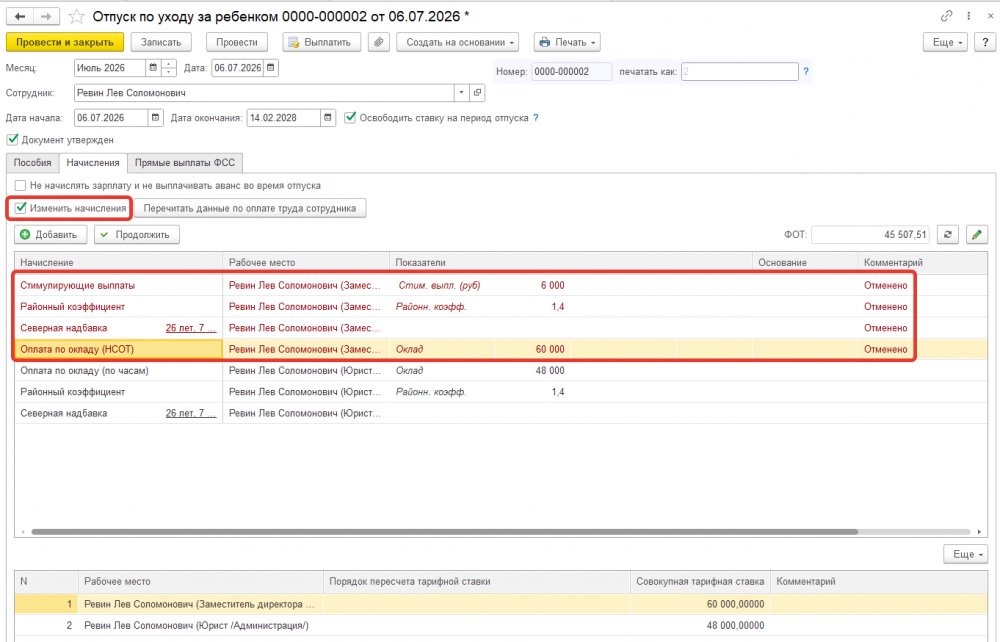Click horizontal scrollbar of accruals table
This screenshot has width=1000, height=642.
445,532
